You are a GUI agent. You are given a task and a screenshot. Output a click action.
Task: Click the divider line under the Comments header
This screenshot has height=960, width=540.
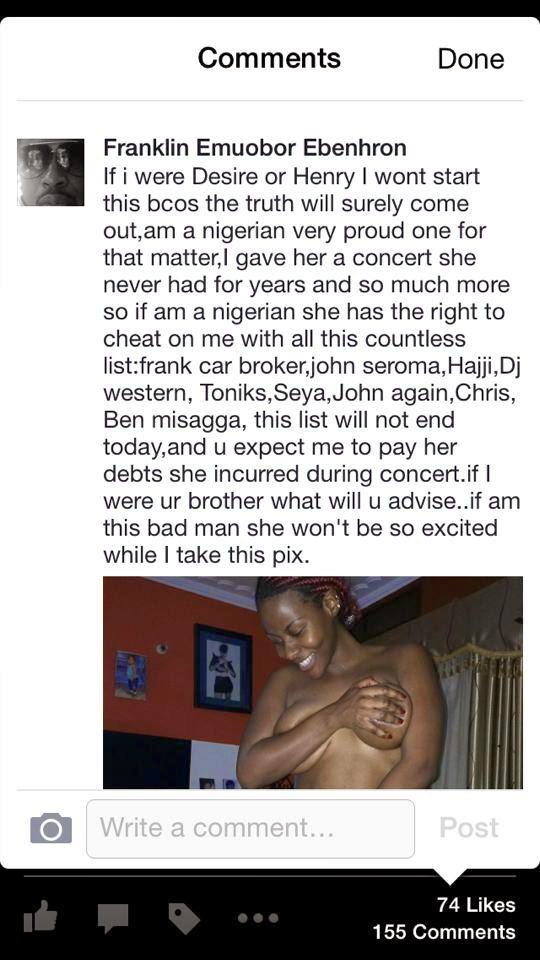[270, 100]
